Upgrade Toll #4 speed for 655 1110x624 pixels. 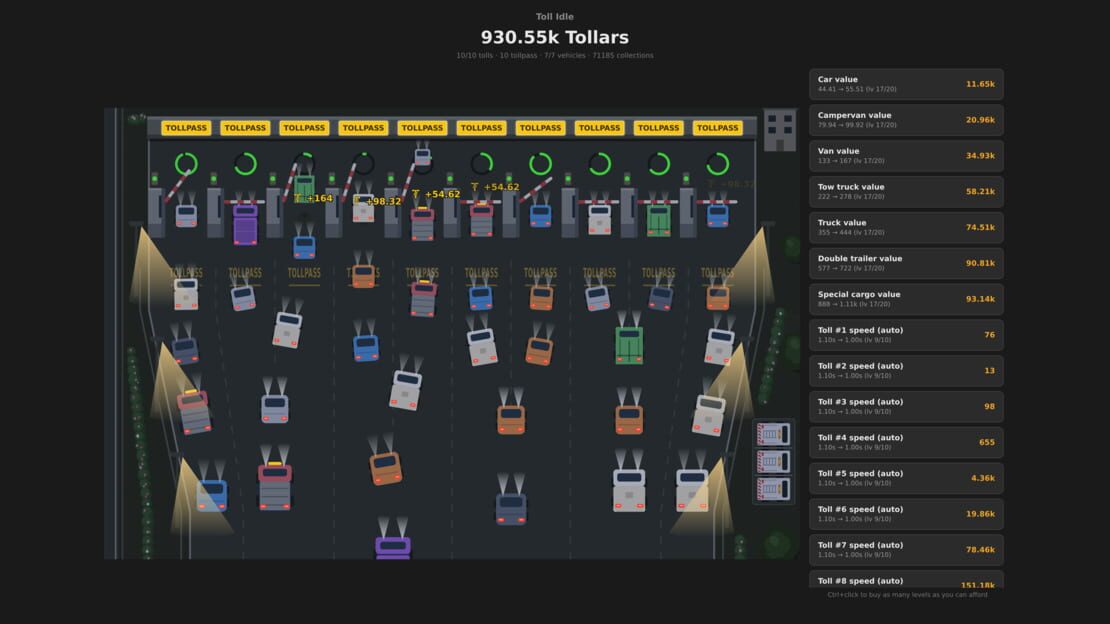pos(906,442)
